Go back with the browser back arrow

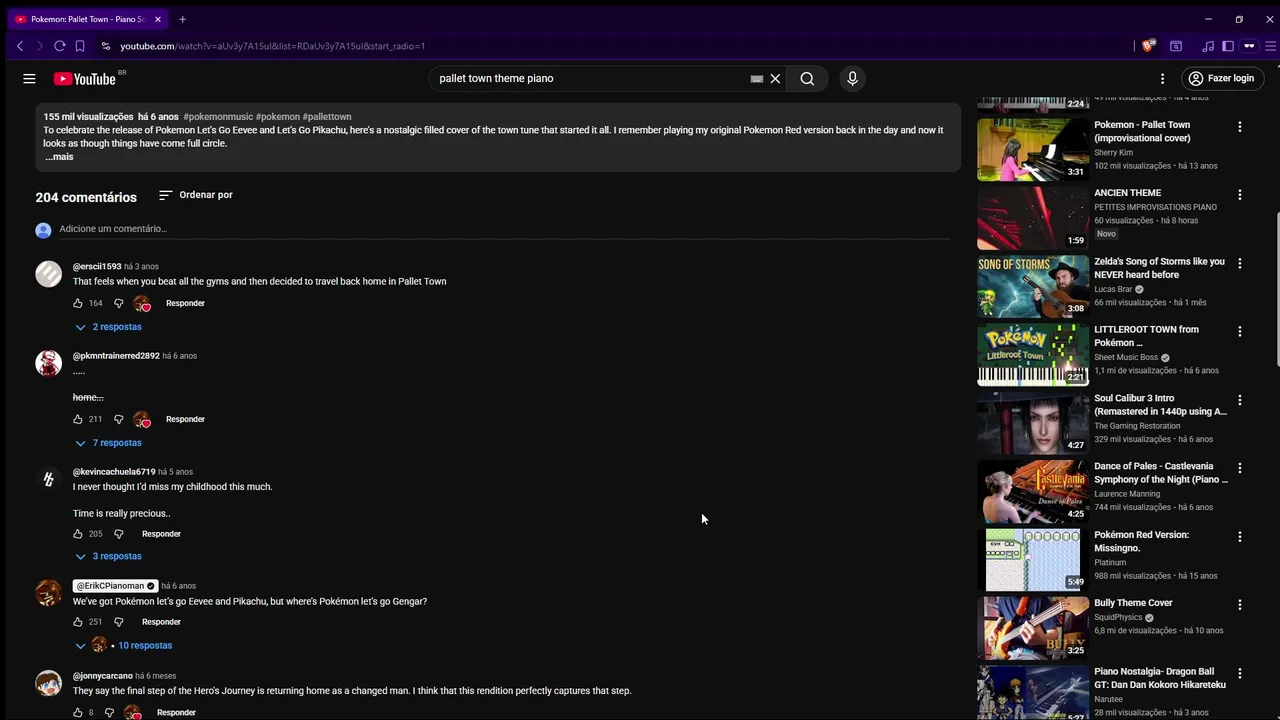(x=20, y=46)
